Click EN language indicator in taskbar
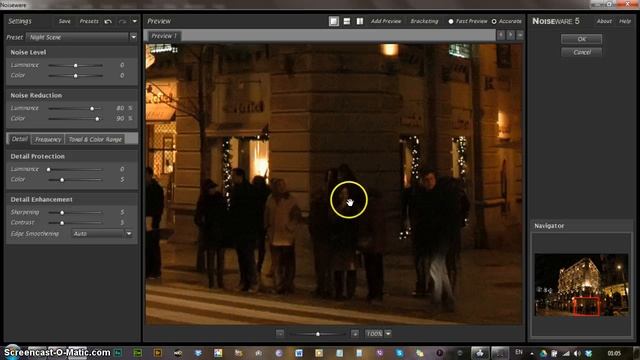 pyautogui.click(x=519, y=352)
